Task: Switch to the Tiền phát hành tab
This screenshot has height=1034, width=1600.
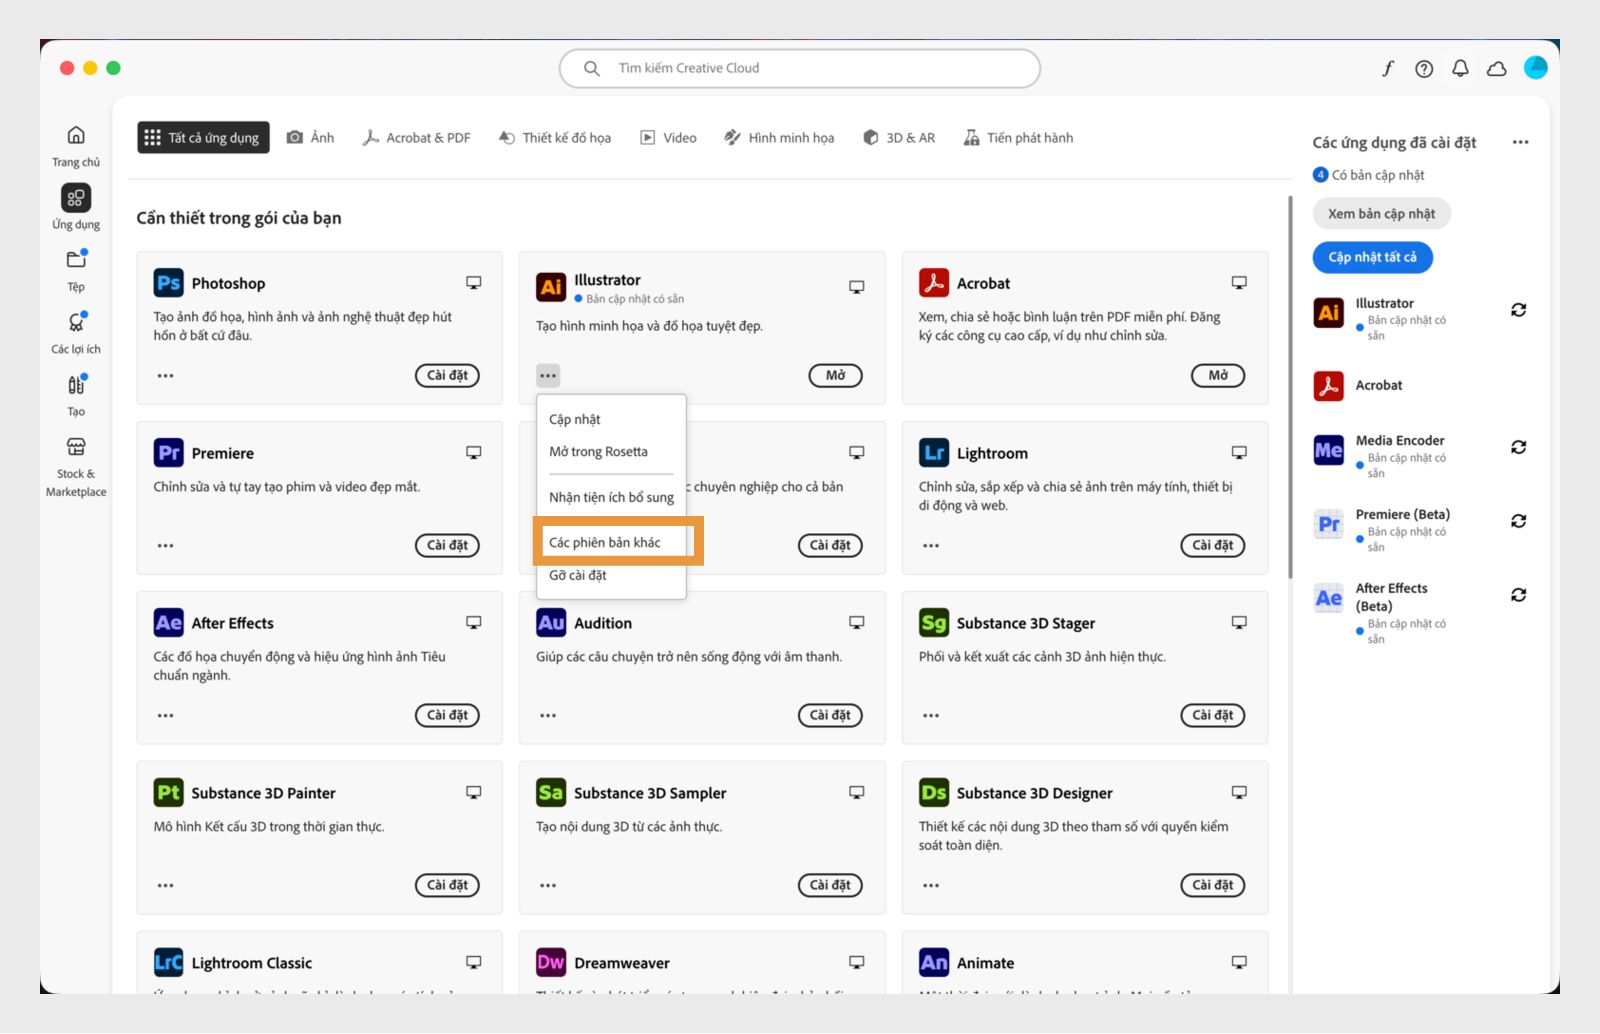Action: (1018, 138)
